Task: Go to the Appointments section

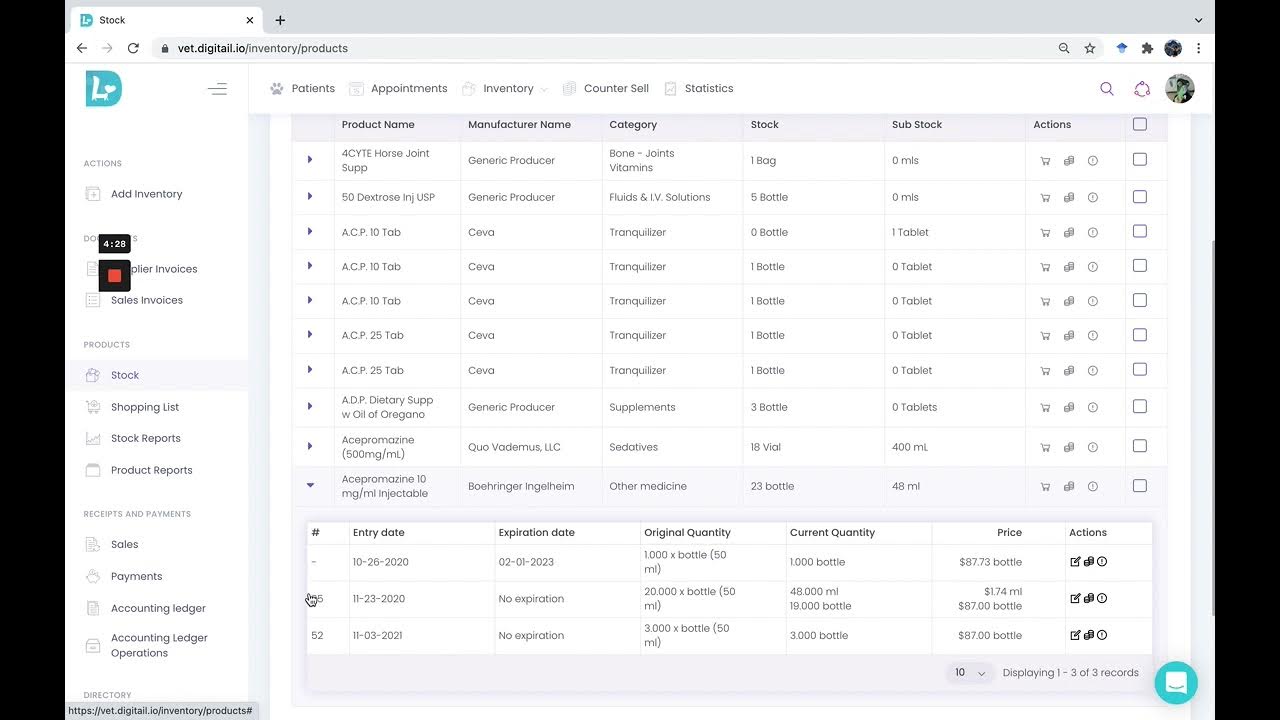Action: click(x=408, y=89)
